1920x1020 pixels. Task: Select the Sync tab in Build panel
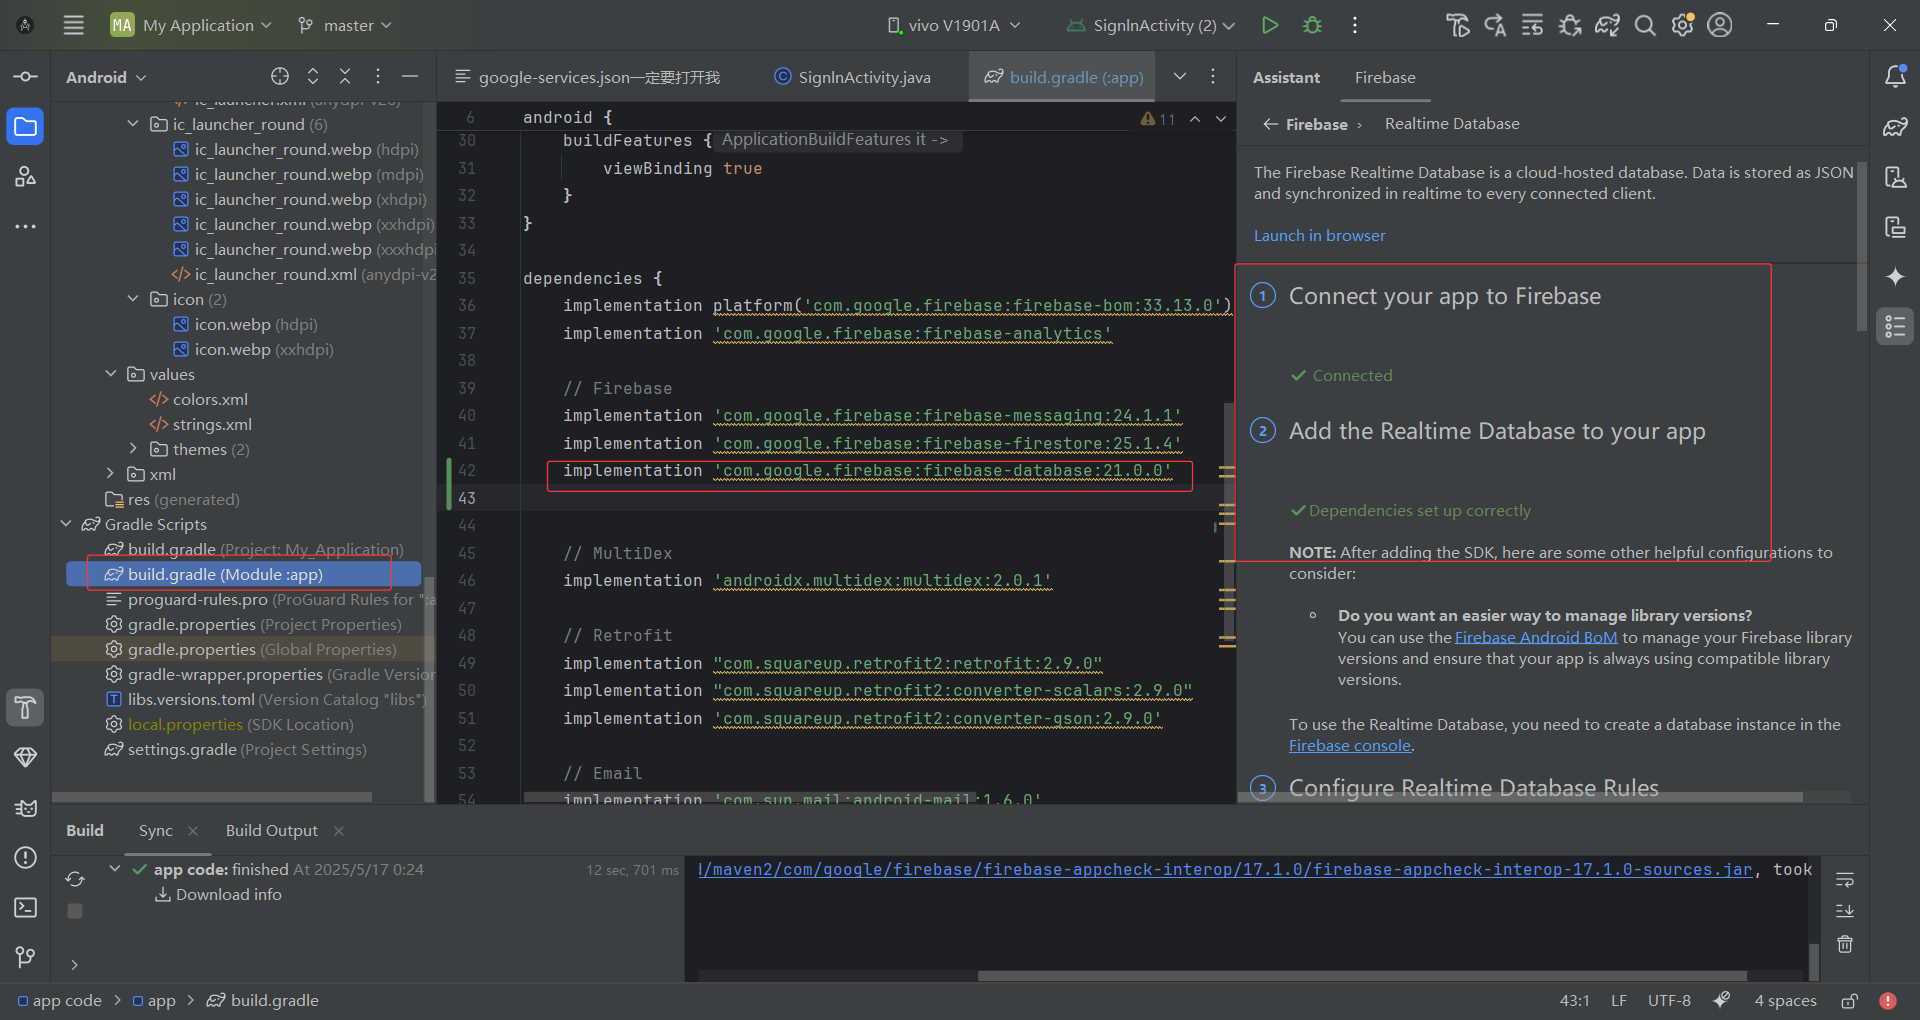(156, 831)
